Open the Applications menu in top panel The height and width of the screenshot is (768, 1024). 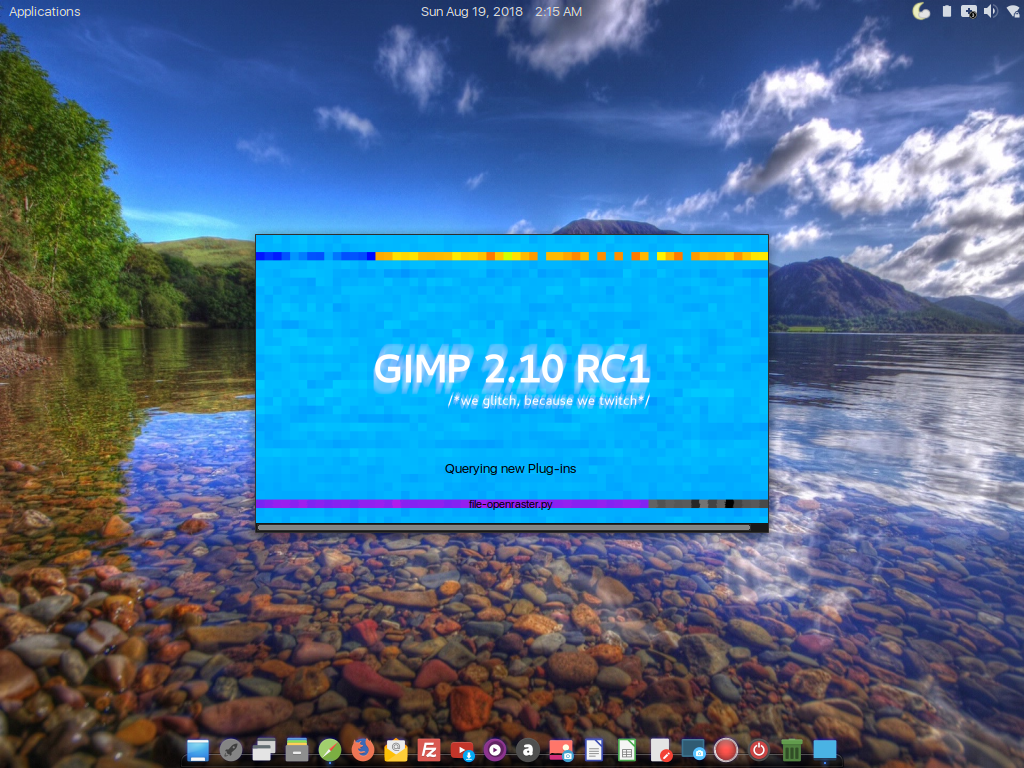click(x=44, y=11)
